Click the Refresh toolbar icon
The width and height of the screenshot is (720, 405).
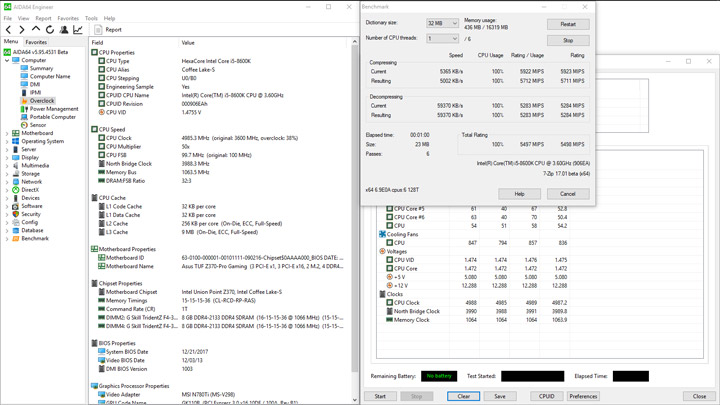tap(50, 30)
